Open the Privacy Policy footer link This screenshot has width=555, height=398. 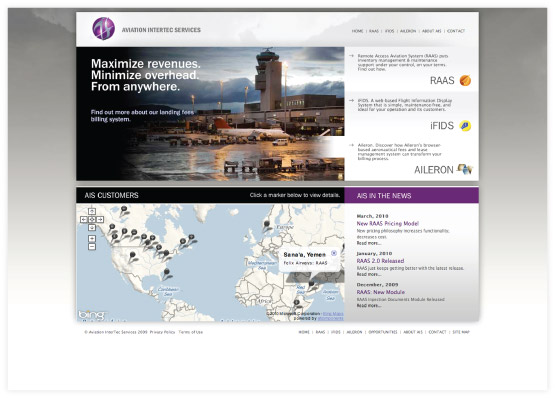tap(162, 332)
